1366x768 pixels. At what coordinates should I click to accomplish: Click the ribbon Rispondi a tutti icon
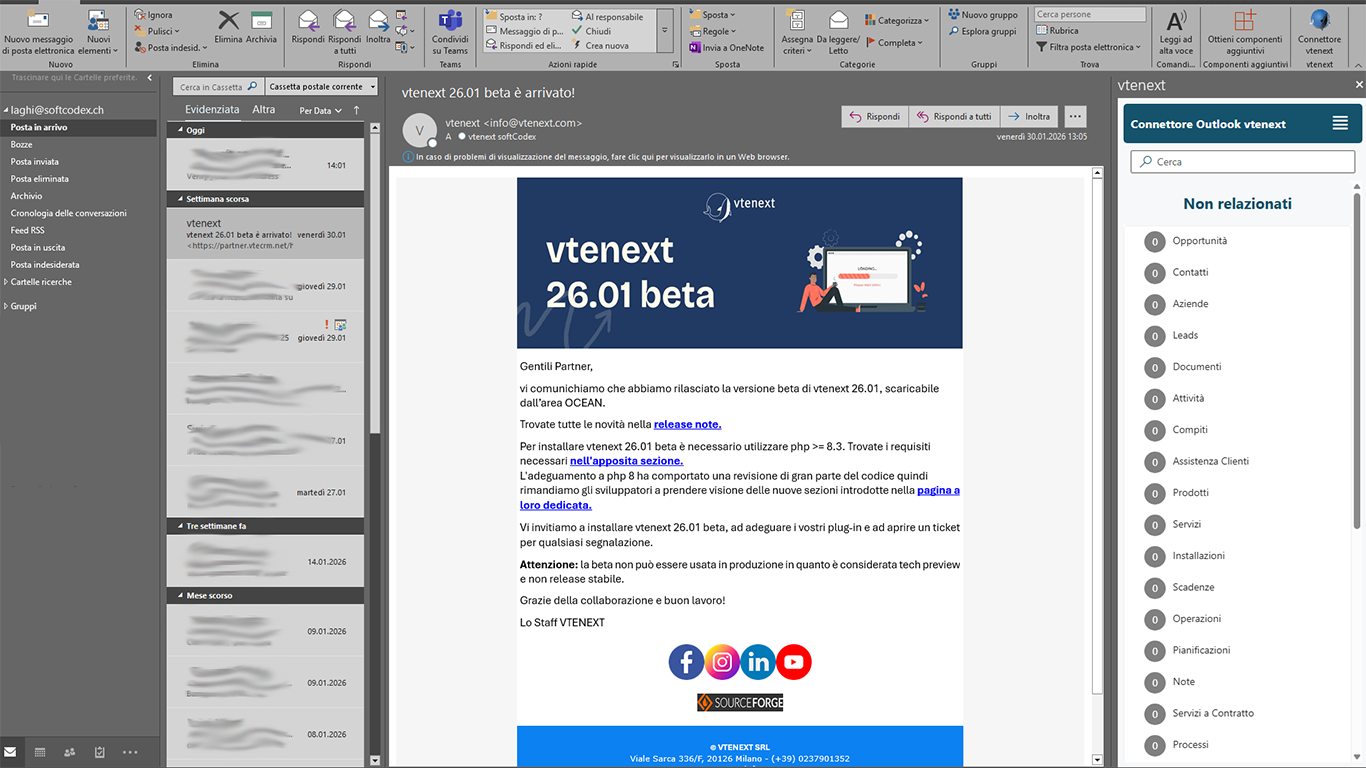(x=344, y=21)
